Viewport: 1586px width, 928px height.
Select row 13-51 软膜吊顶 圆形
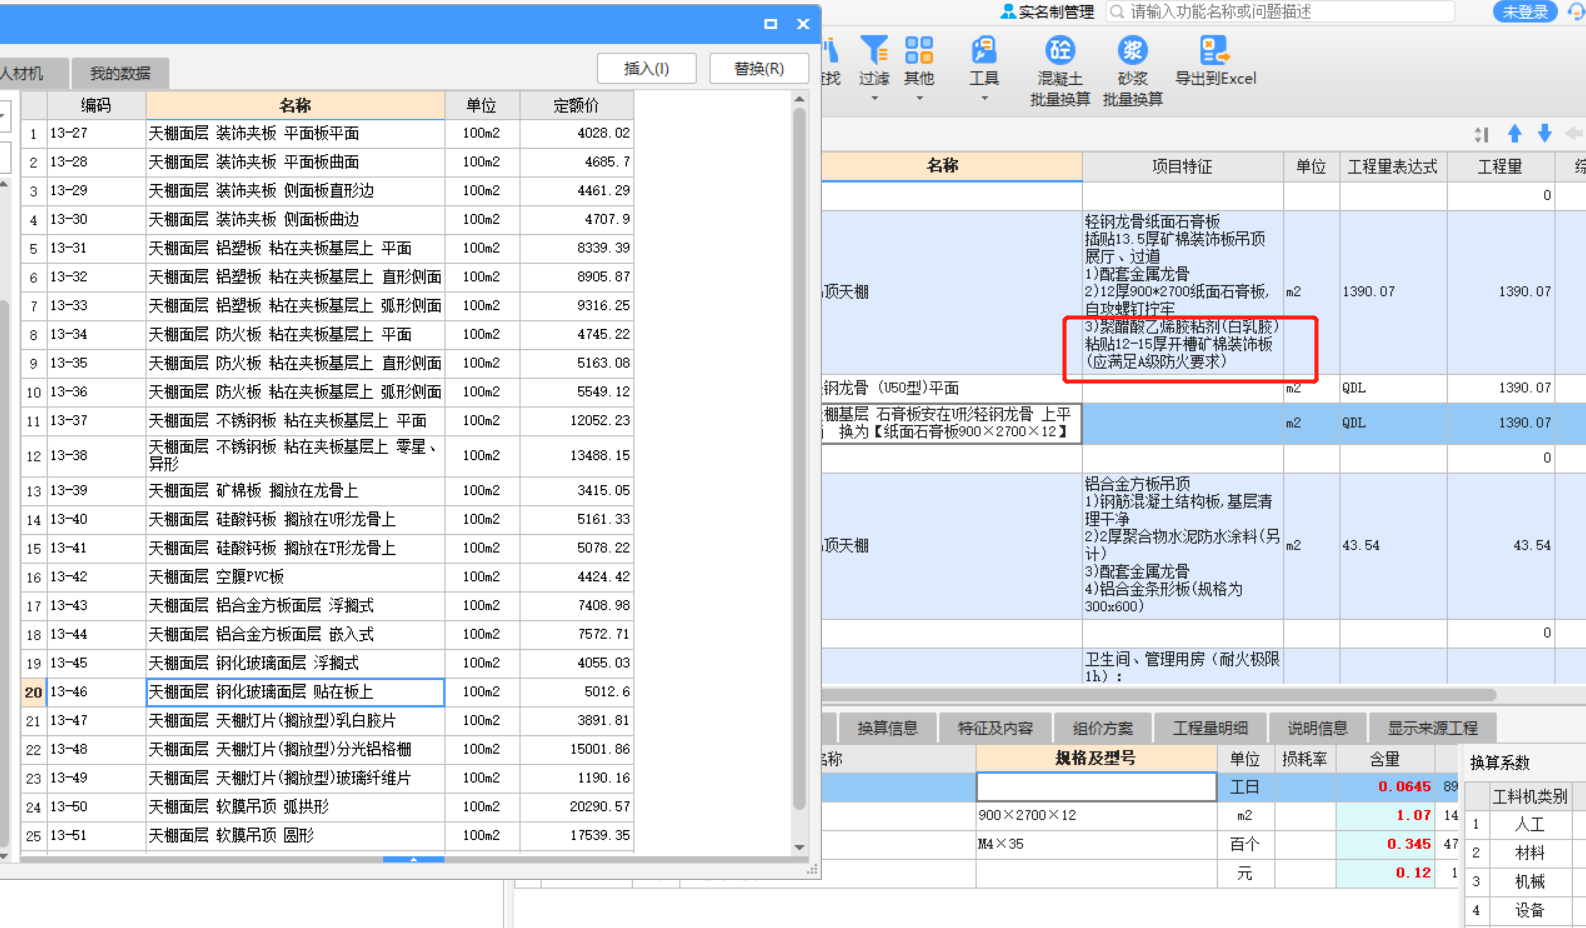[327, 836]
